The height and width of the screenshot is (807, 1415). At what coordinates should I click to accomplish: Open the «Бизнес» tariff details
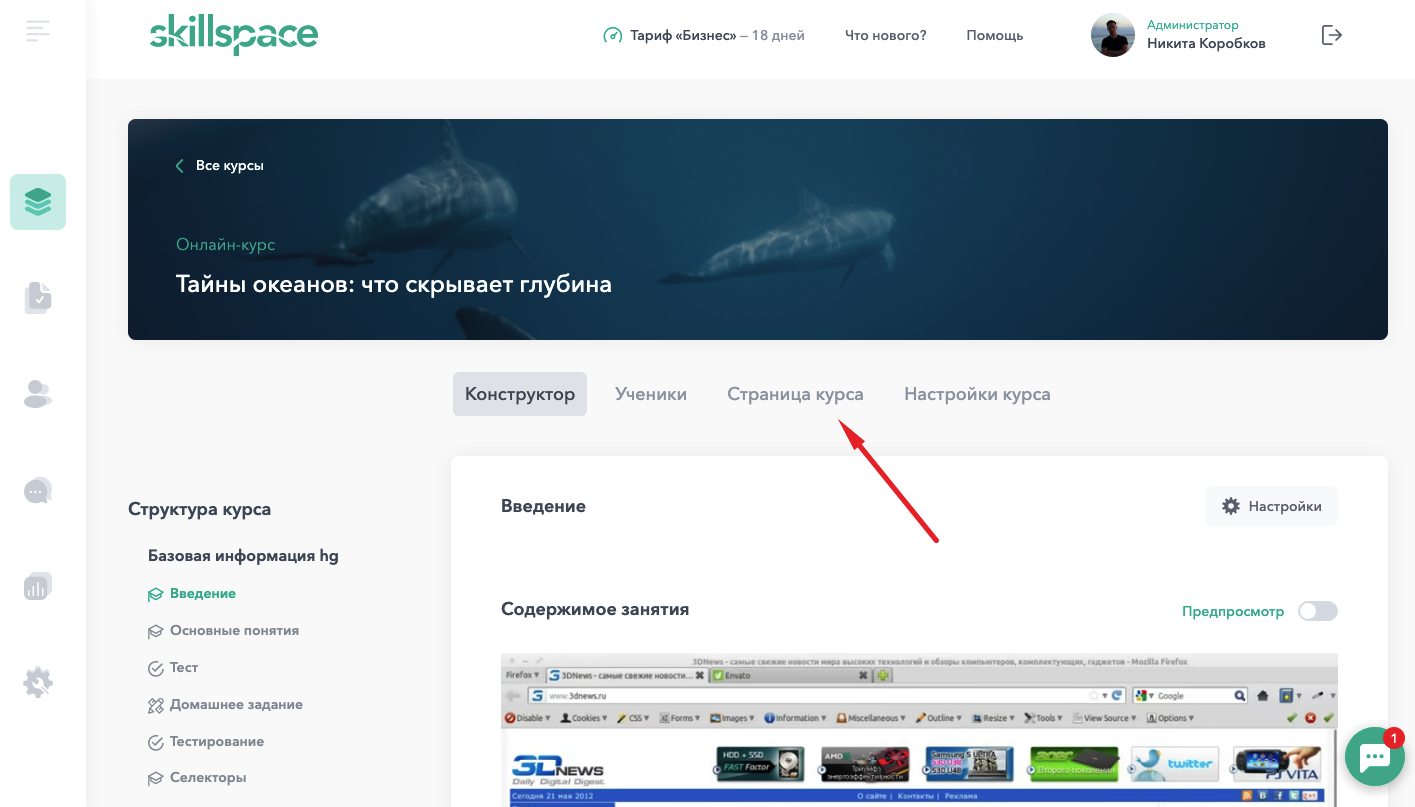pyautogui.click(x=704, y=35)
